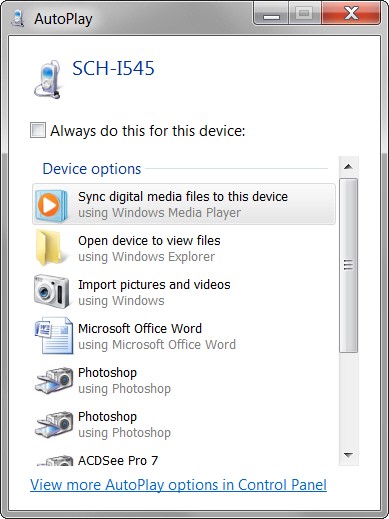389x519 pixels.
Task: Click the SCH-I545 media device icon
Action: (x=48, y=79)
